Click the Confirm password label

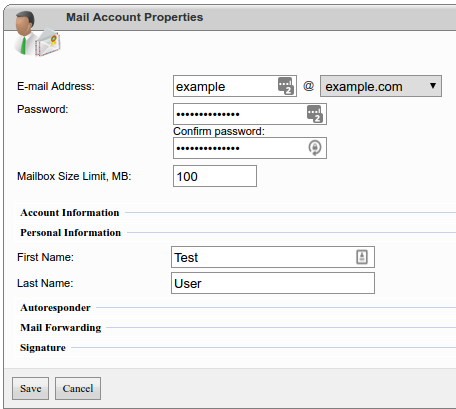point(219,131)
